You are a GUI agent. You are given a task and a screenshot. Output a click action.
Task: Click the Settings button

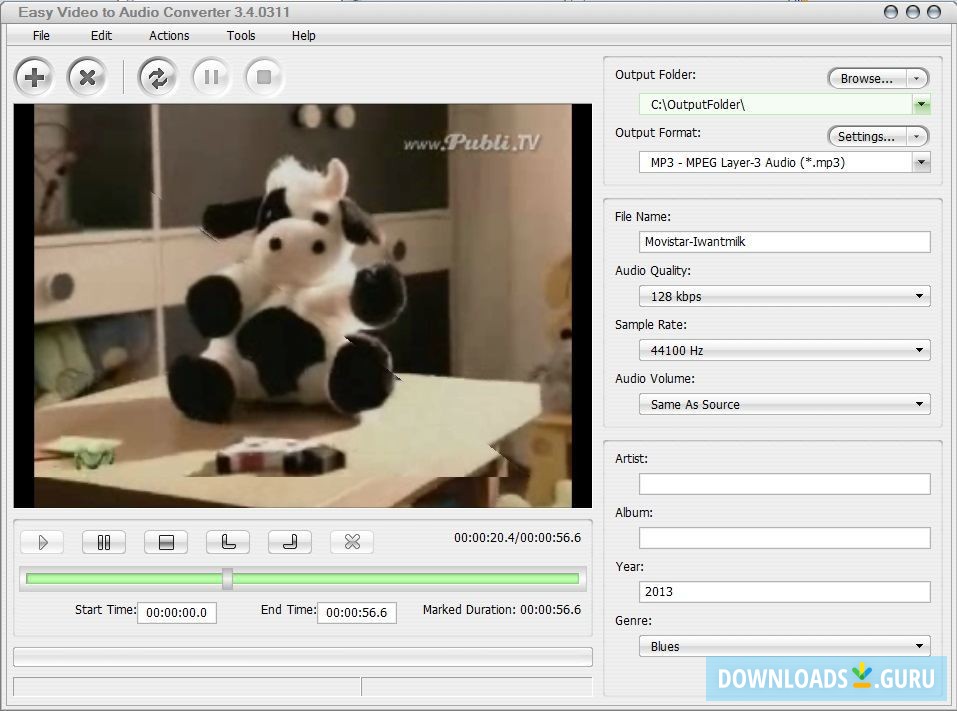(x=866, y=136)
